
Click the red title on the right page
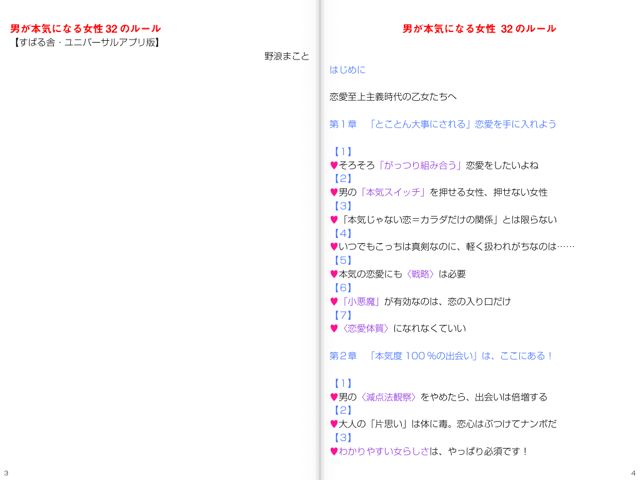479,29
